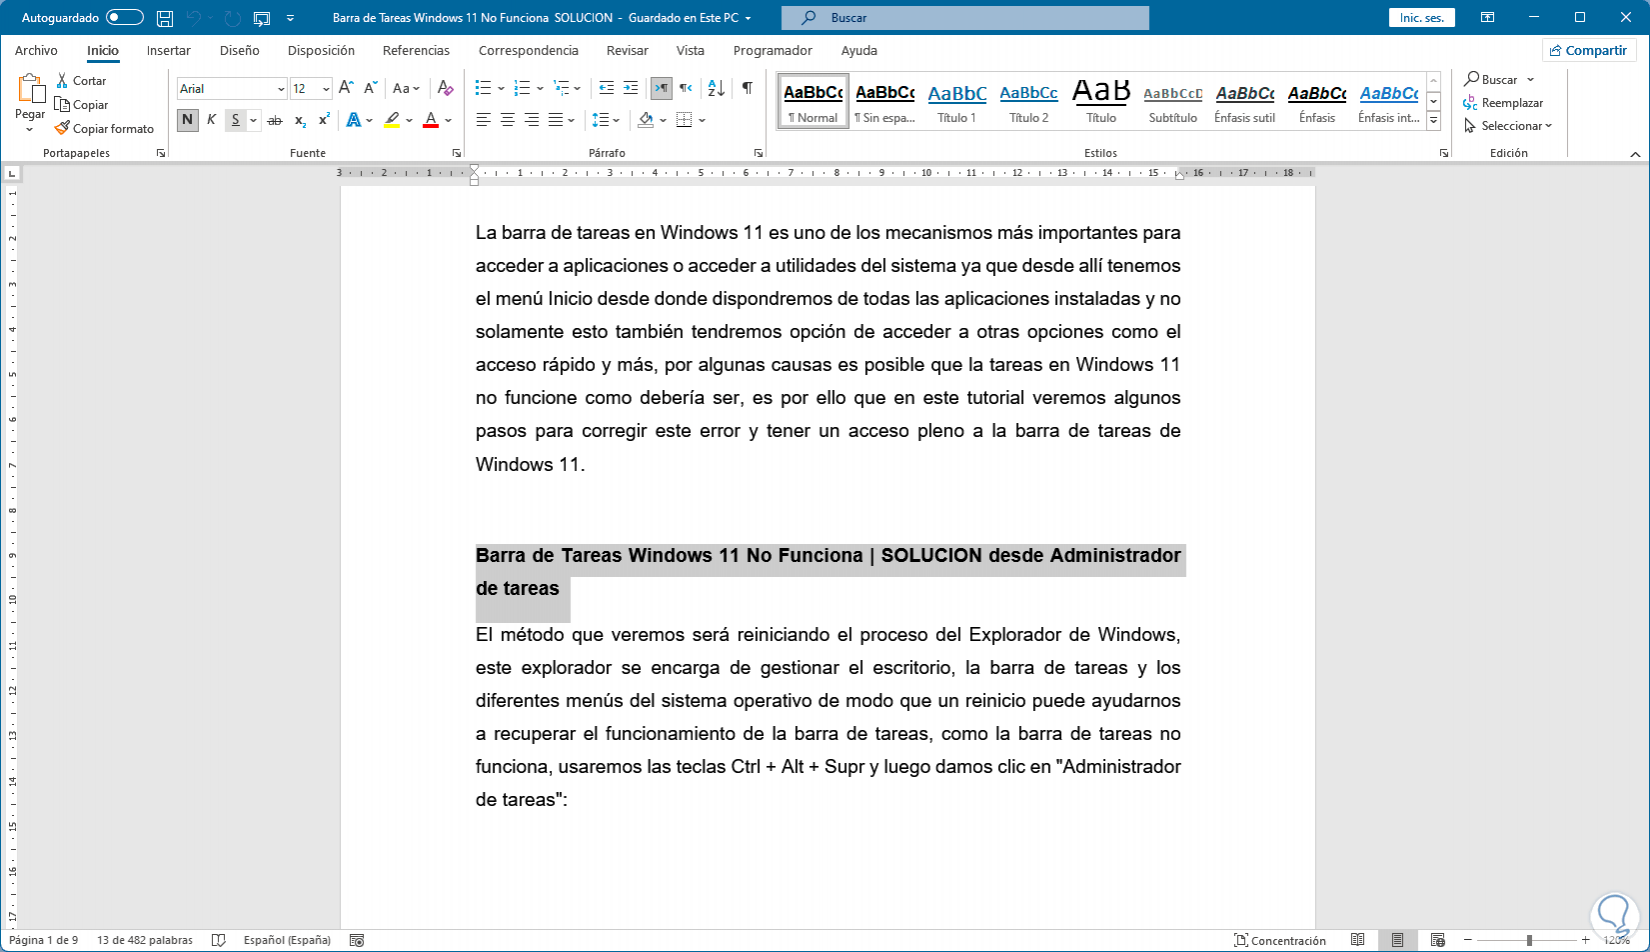Toggle underline (S) formatting

click(x=235, y=120)
